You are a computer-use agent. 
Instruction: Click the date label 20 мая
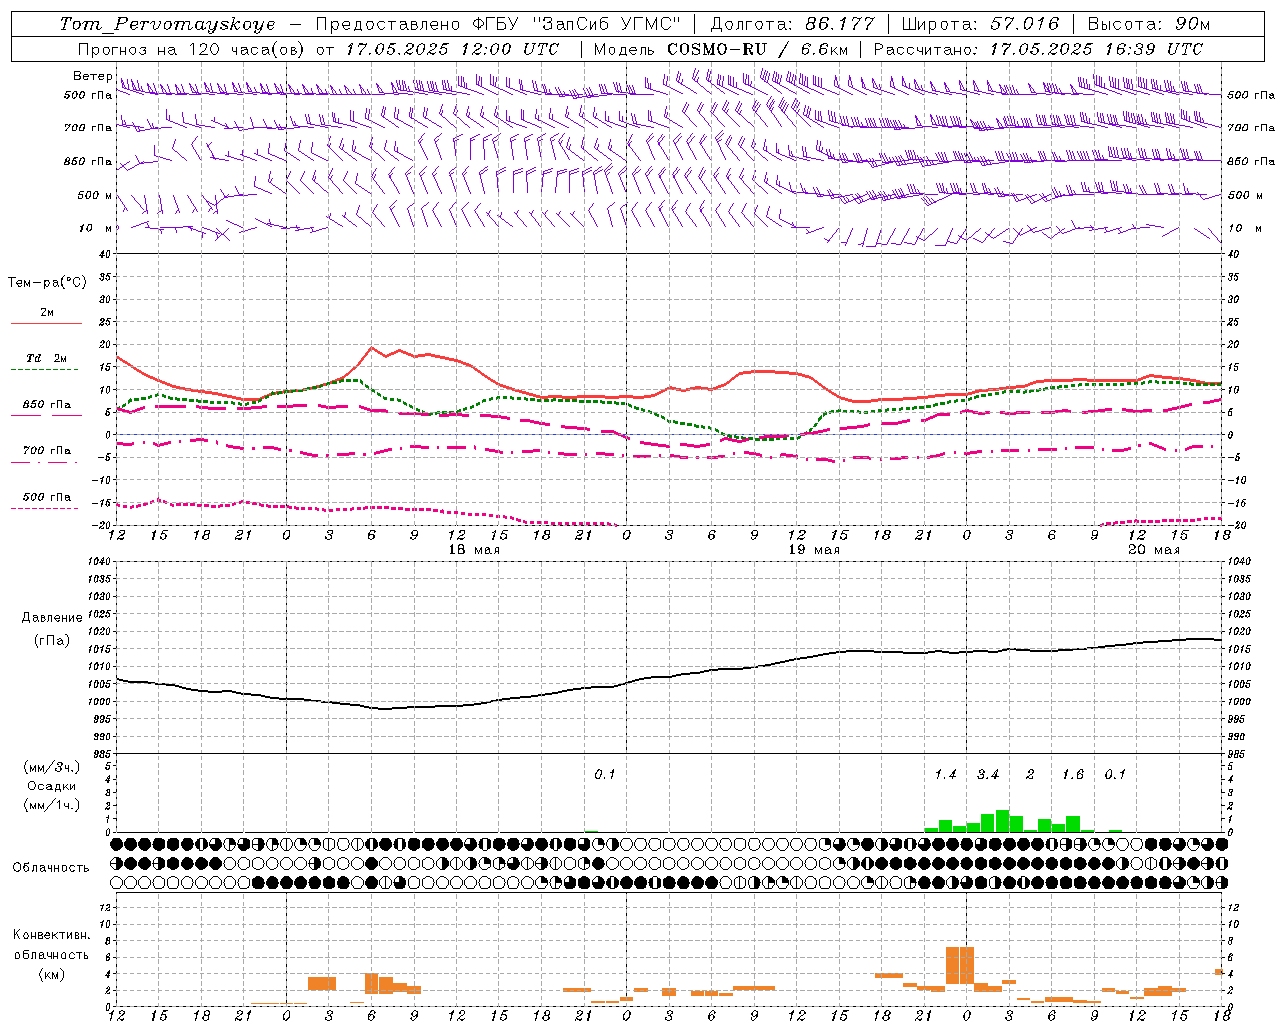(1154, 550)
